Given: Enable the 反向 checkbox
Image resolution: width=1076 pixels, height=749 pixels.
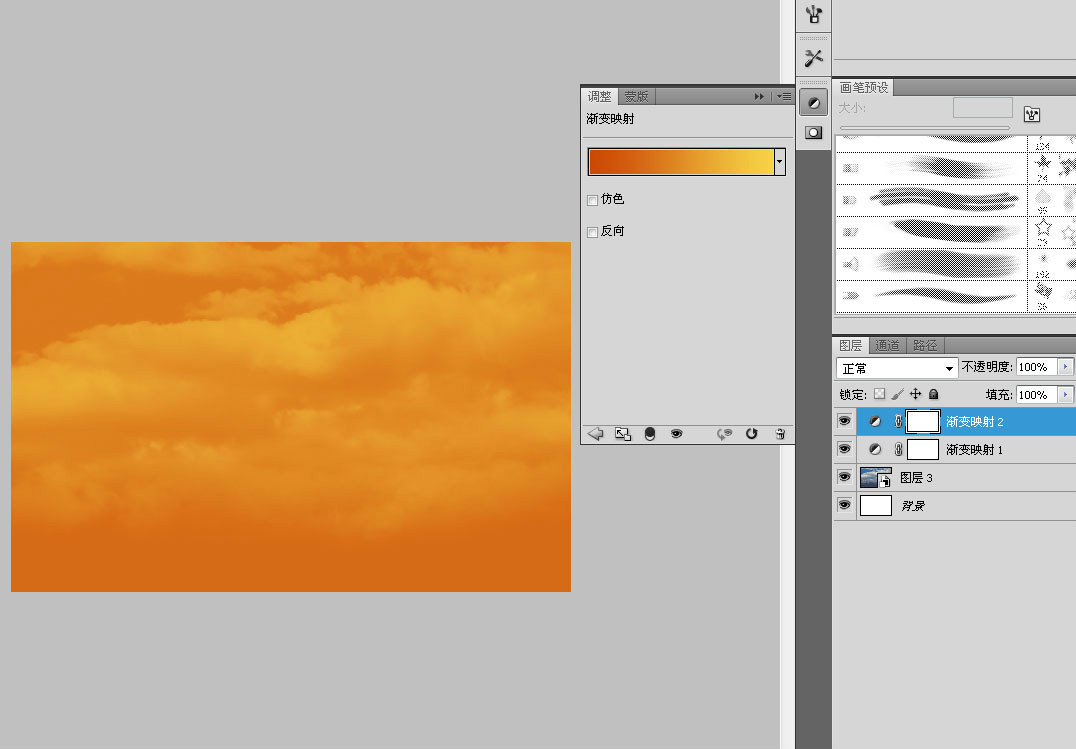Looking at the screenshot, I should pyautogui.click(x=592, y=233).
